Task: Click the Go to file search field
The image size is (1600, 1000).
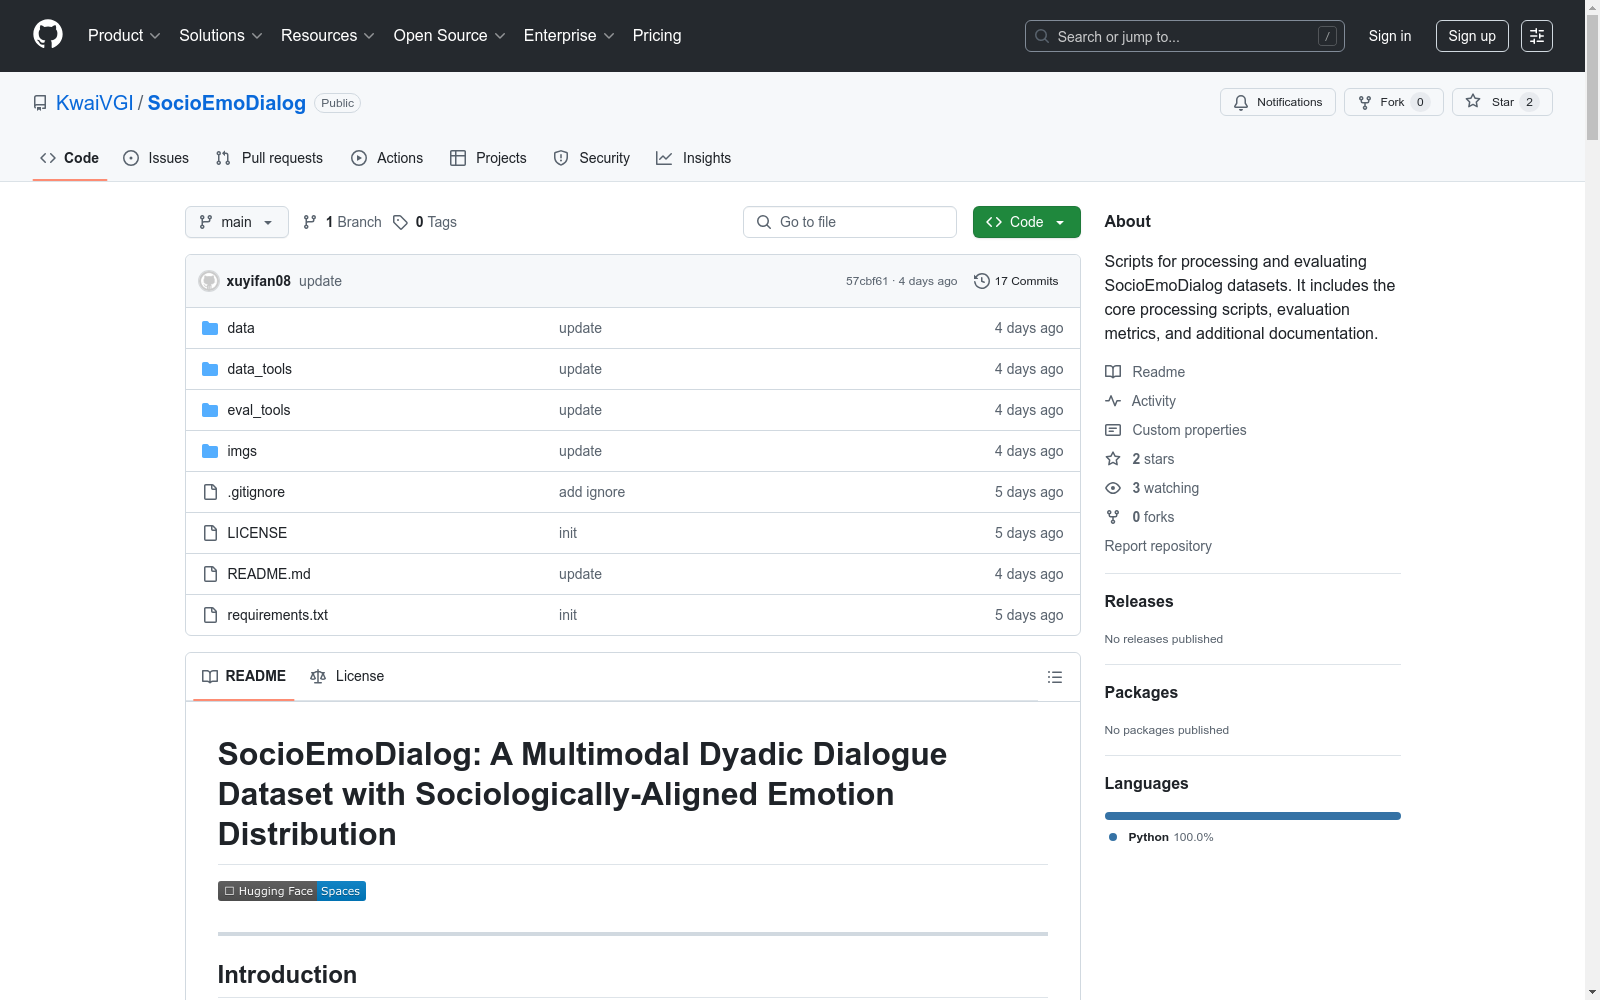Action: point(850,222)
